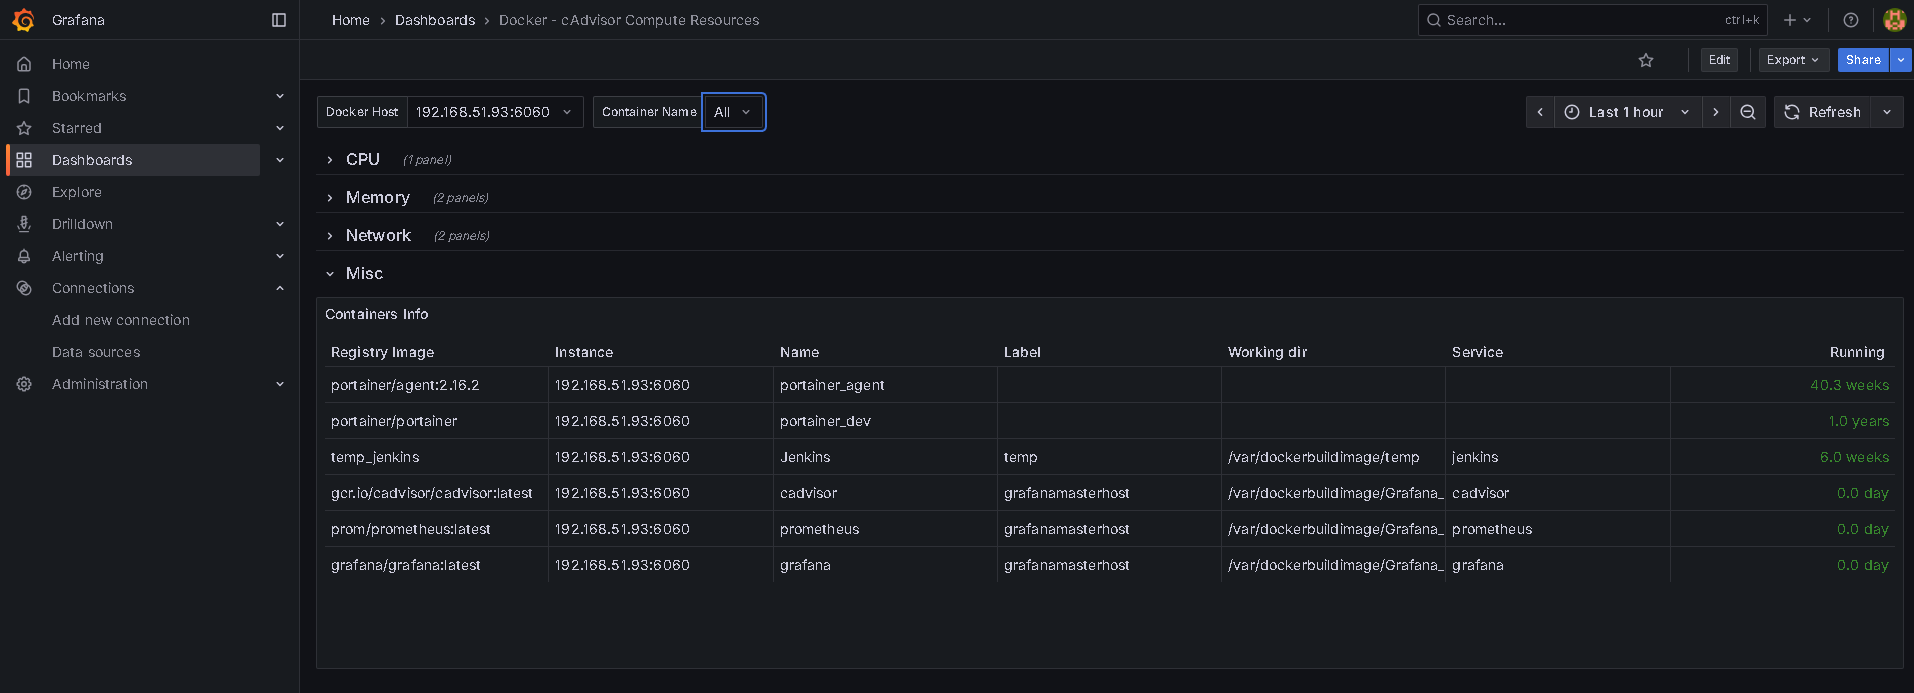
Task: Expand the Drilldown sidebar section chevron
Action: (280, 224)
